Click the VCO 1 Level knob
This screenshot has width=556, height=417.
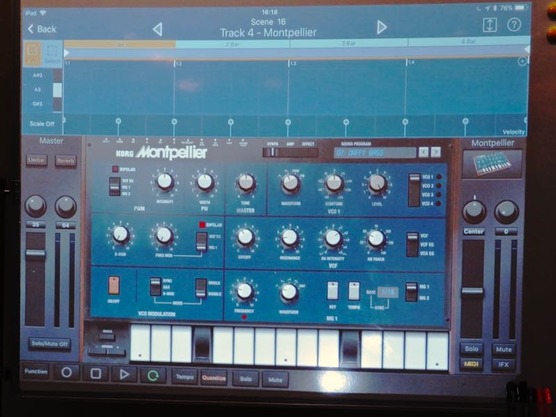click(377, 184)
